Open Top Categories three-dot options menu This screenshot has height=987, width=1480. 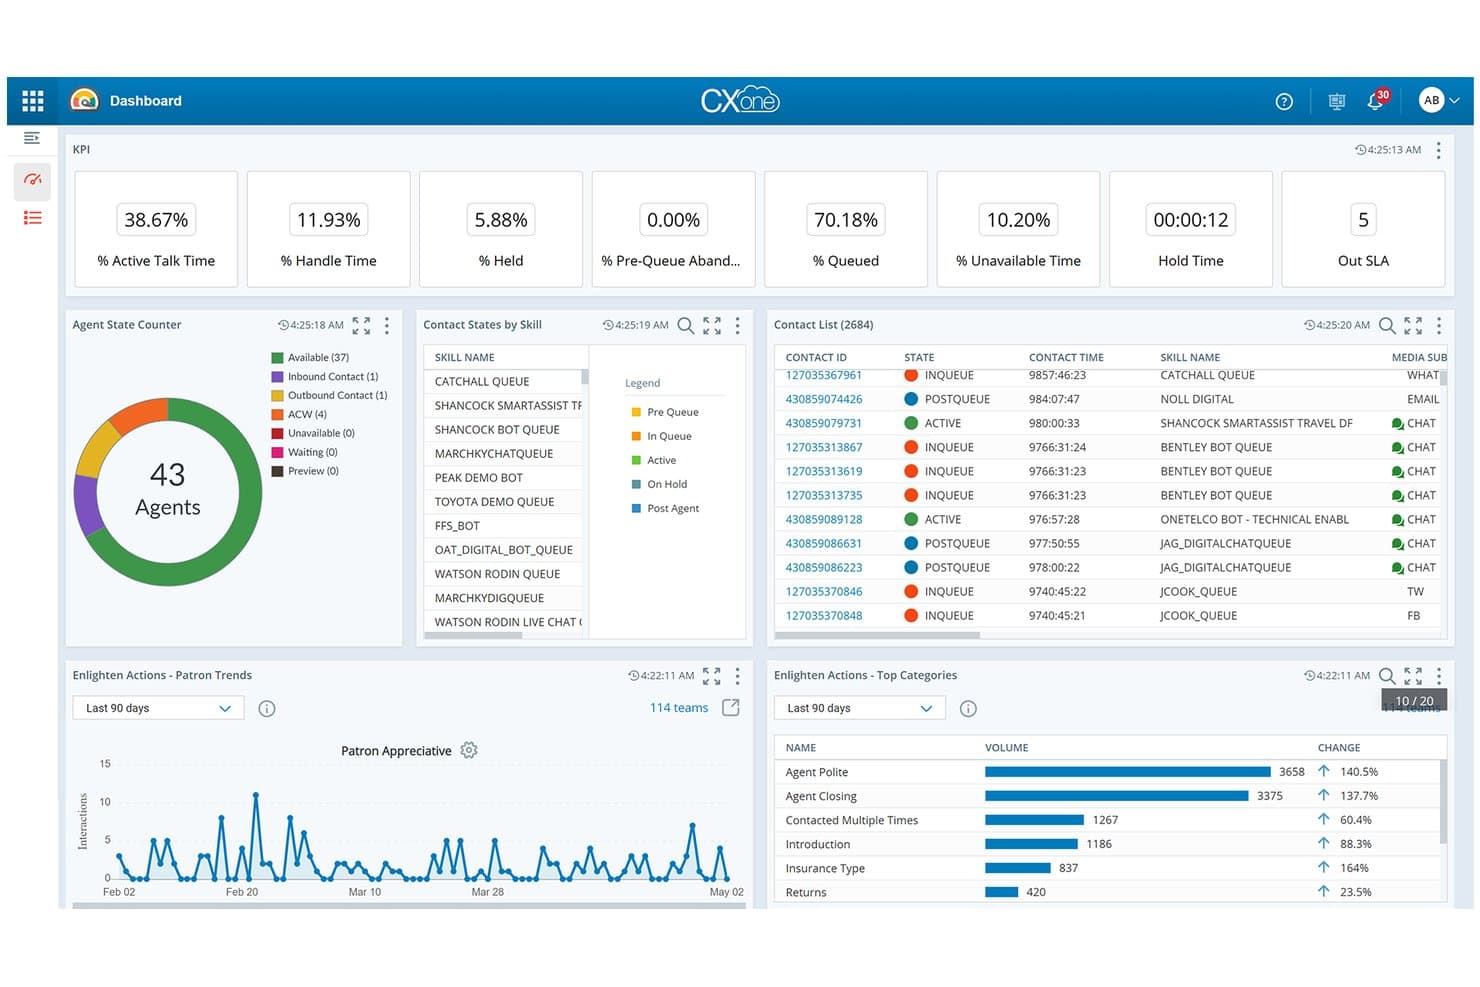pos(1439,676)
